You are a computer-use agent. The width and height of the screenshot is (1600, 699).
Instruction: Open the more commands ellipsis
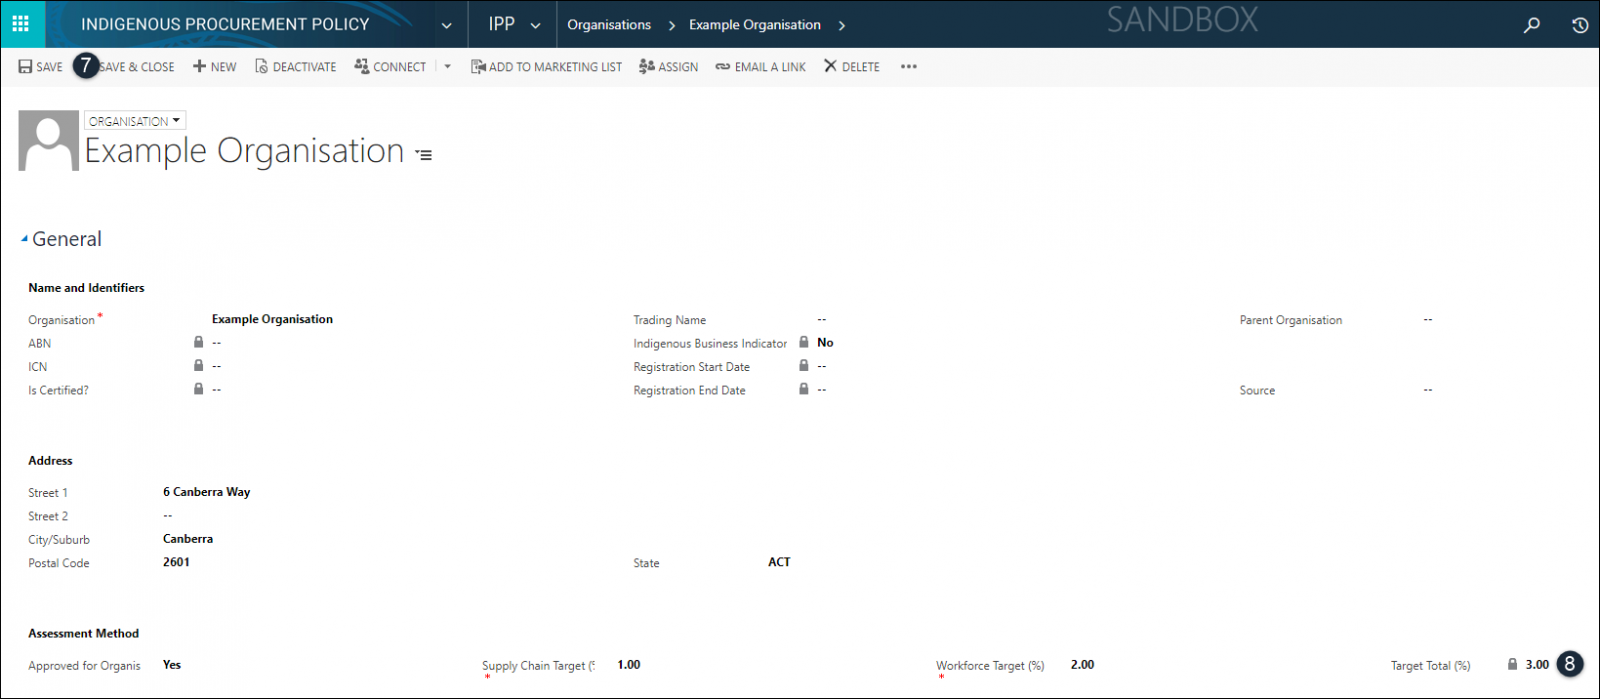point(908,67)
